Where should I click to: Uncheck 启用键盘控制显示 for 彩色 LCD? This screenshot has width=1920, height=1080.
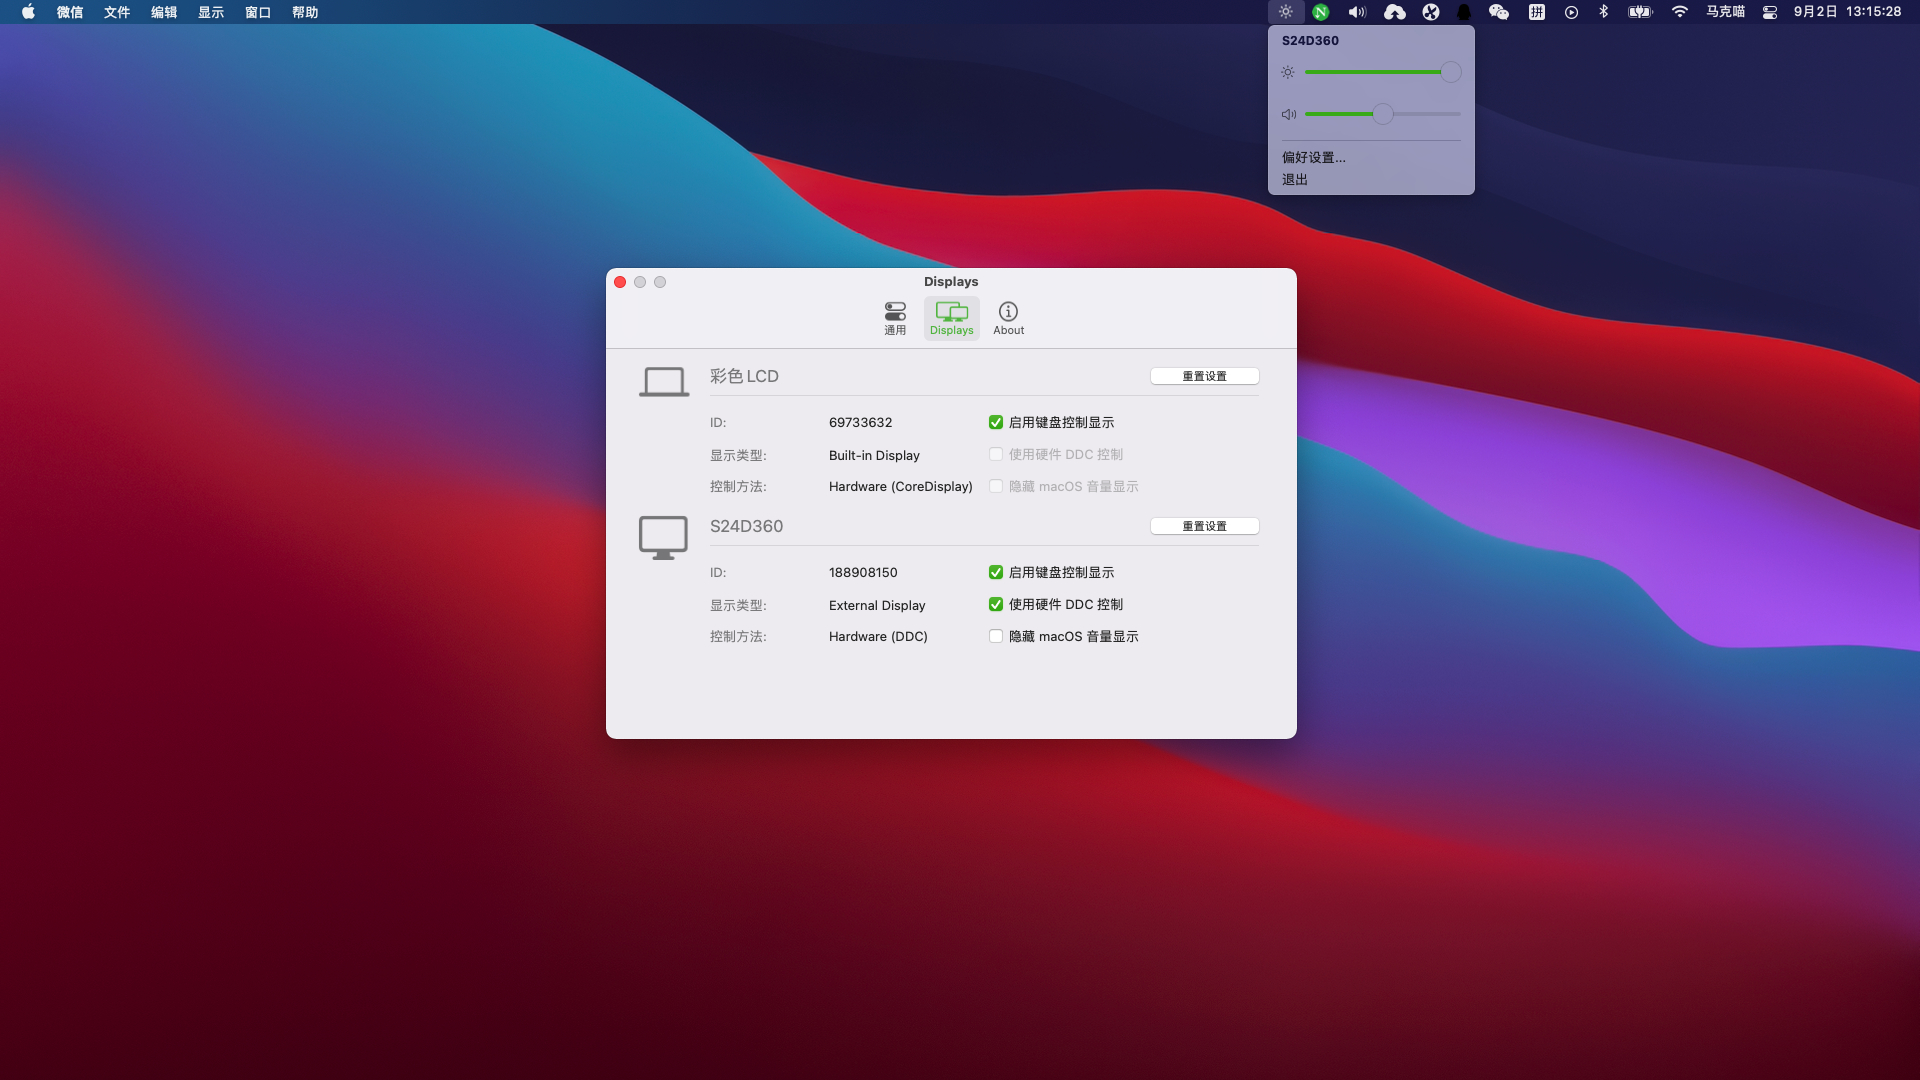996,422
